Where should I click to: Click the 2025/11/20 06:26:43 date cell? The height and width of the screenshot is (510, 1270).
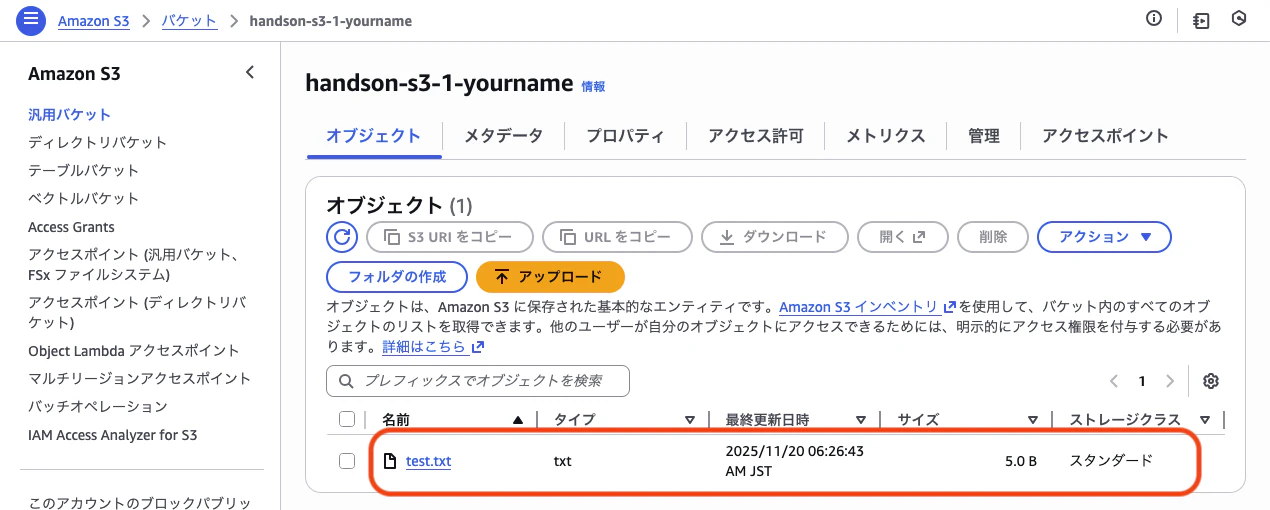(x=794, y=461)
